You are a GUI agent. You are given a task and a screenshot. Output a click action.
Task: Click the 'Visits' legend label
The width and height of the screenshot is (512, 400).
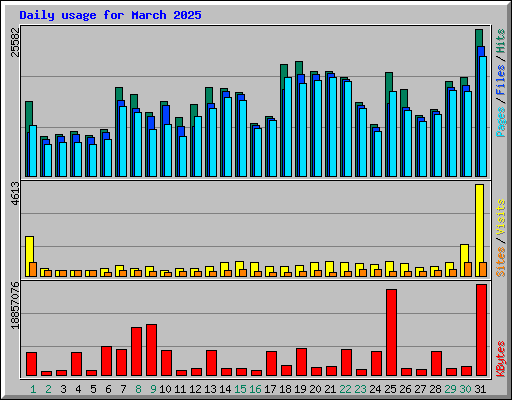(x=501, y=218)
